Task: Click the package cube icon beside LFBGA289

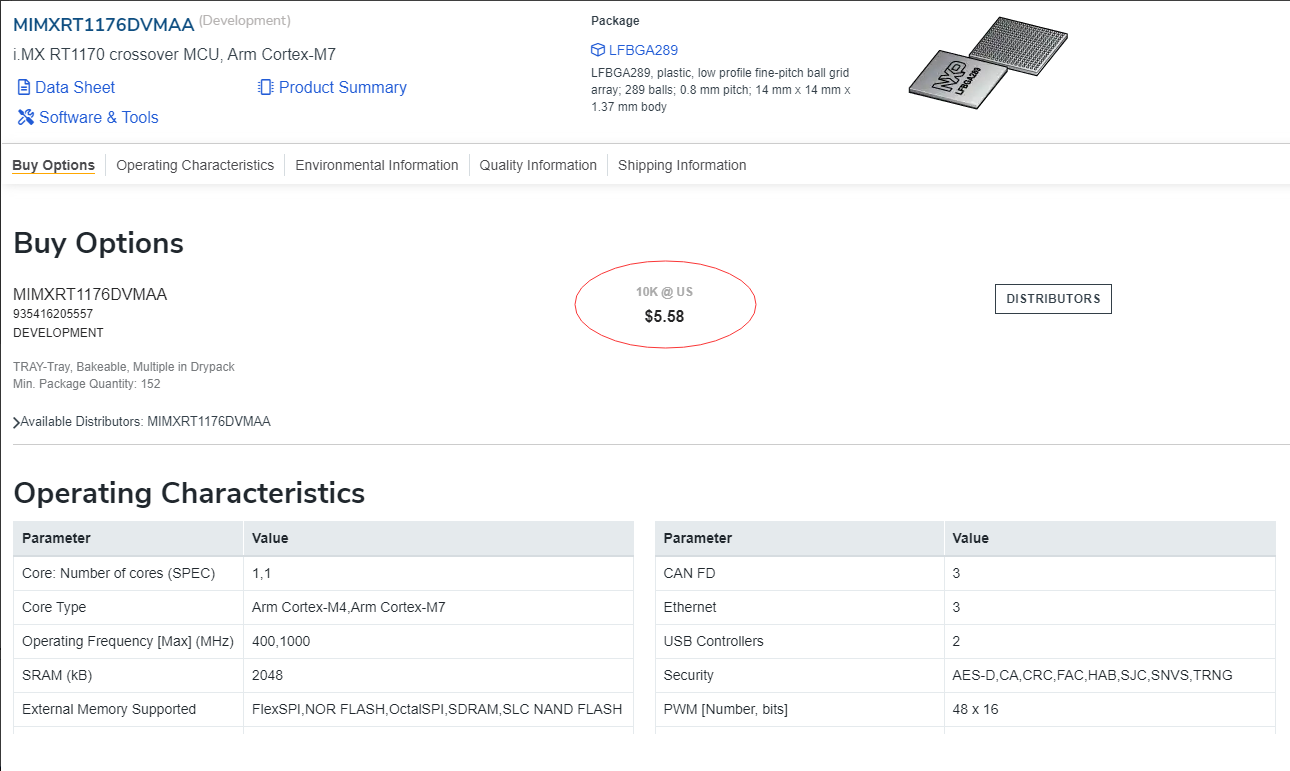Action: coord(598,50)
